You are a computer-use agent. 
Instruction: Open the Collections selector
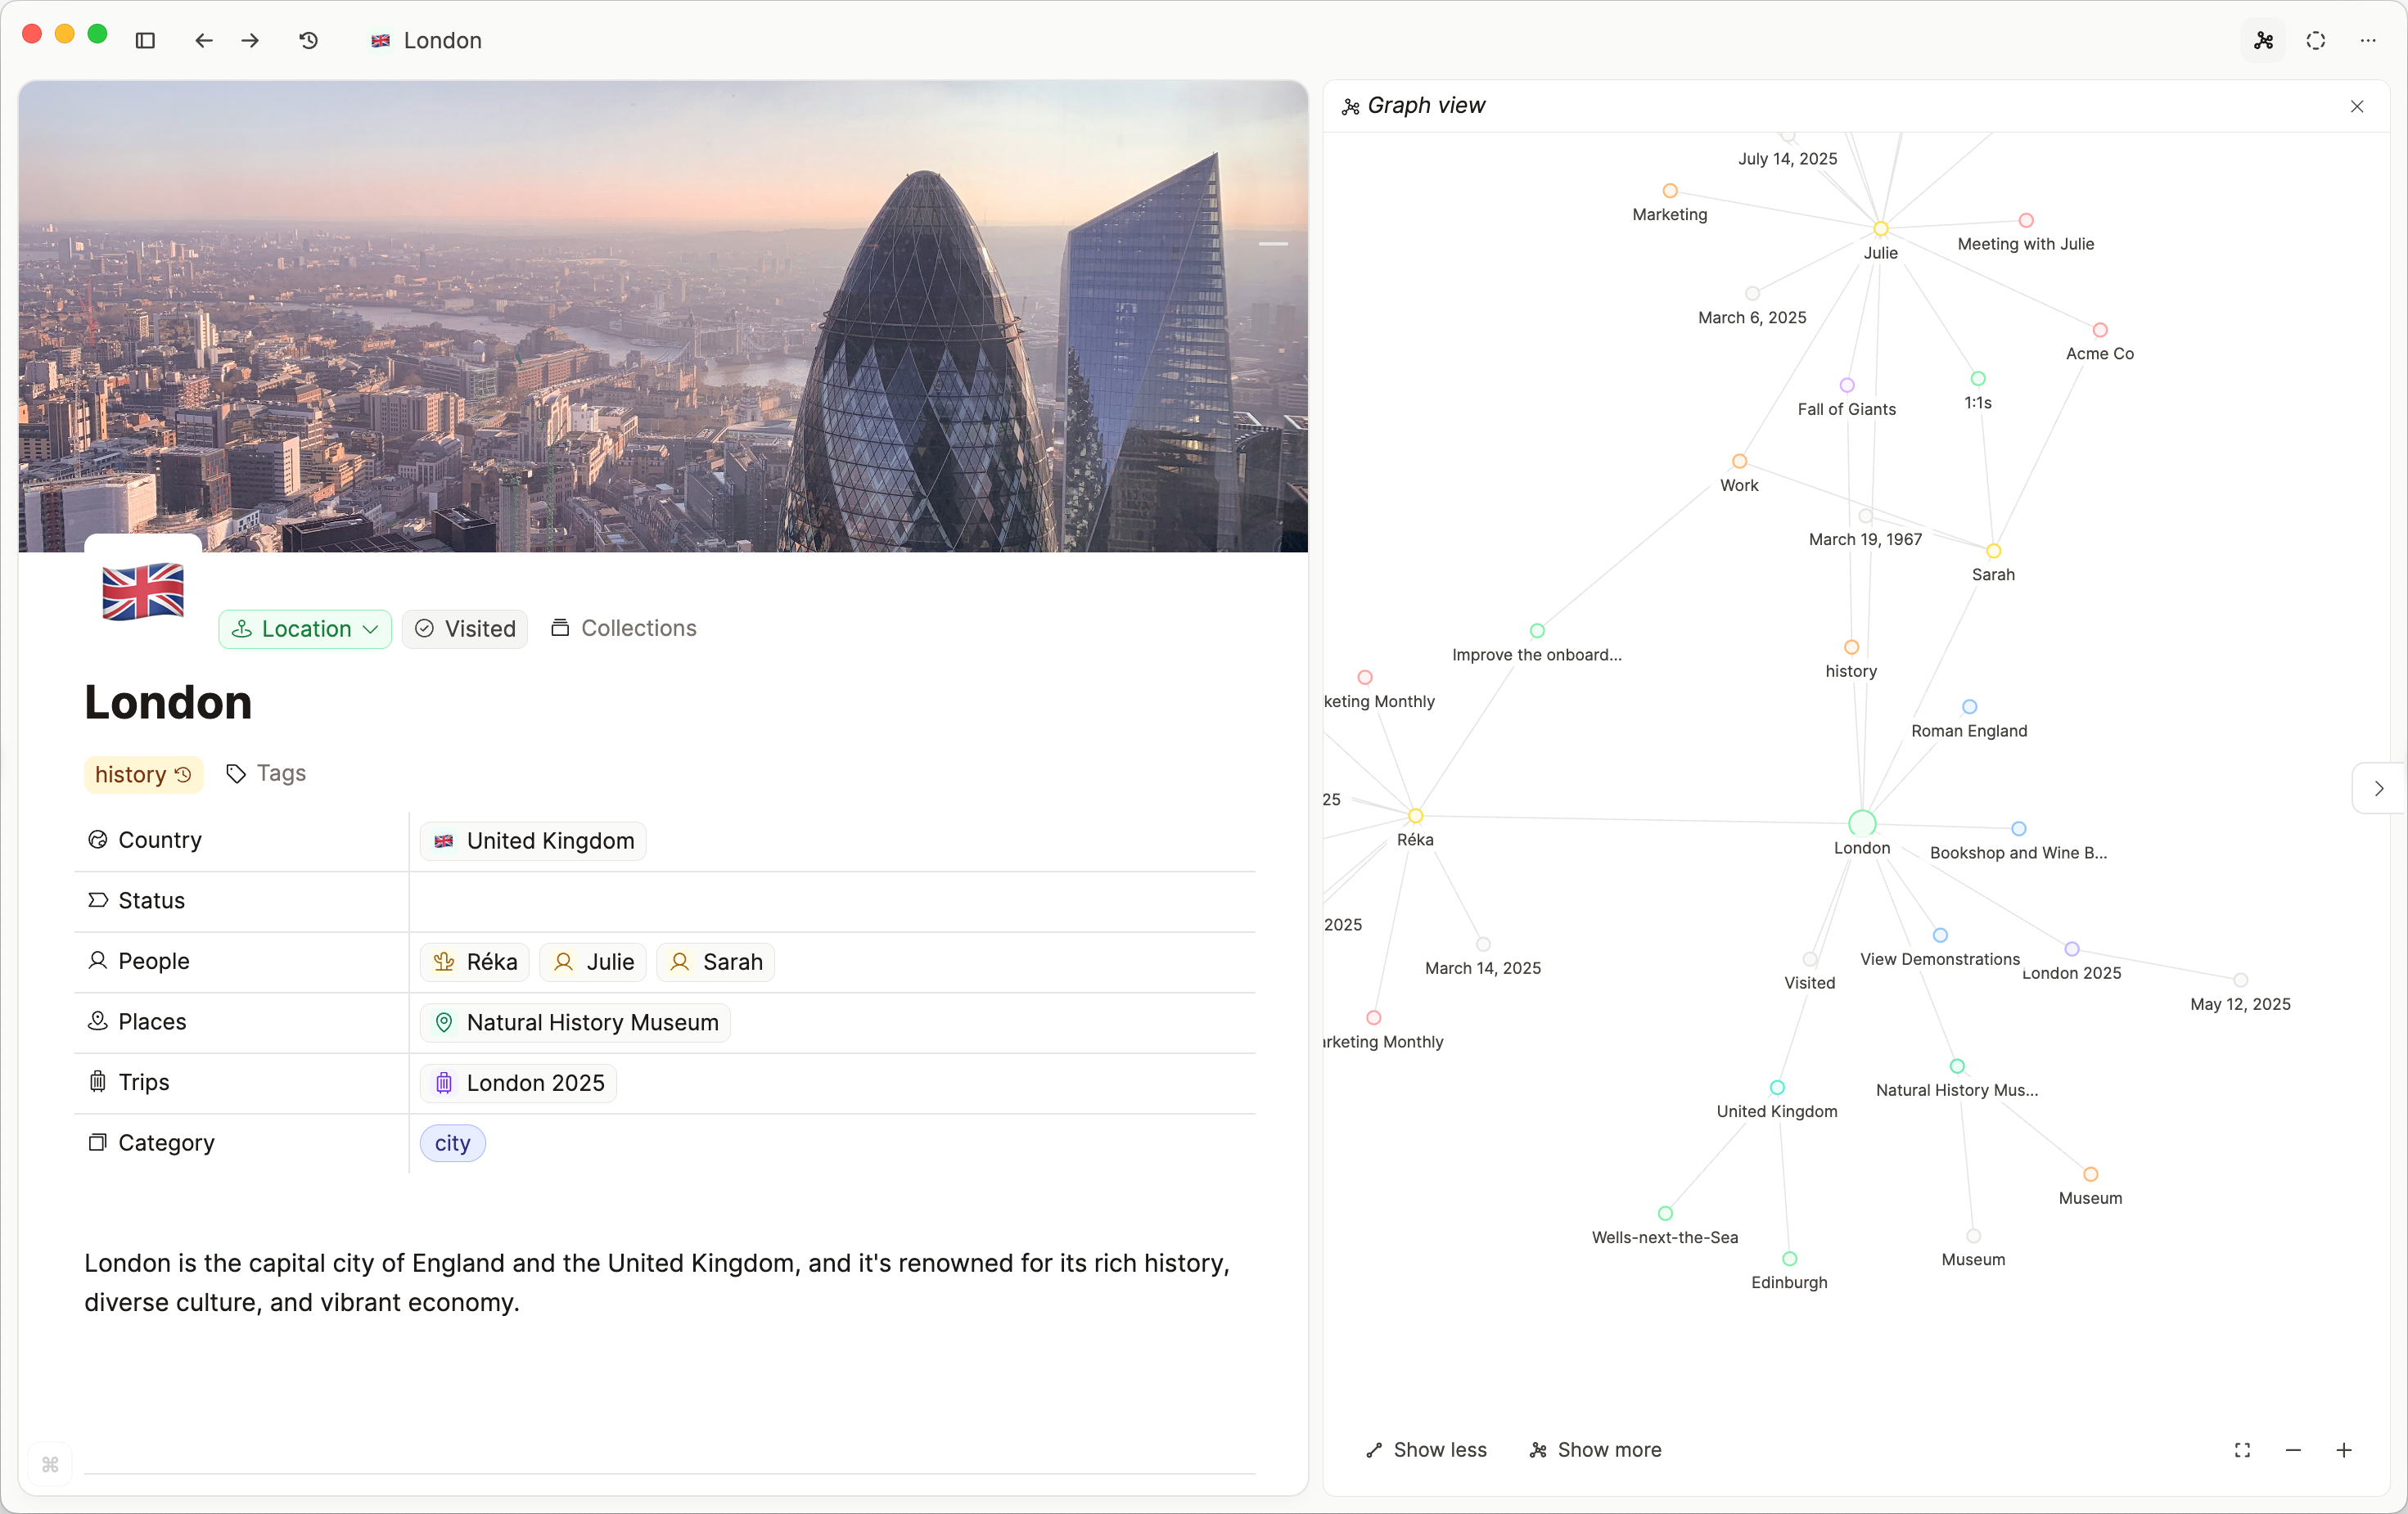click(x=624, y=628)
